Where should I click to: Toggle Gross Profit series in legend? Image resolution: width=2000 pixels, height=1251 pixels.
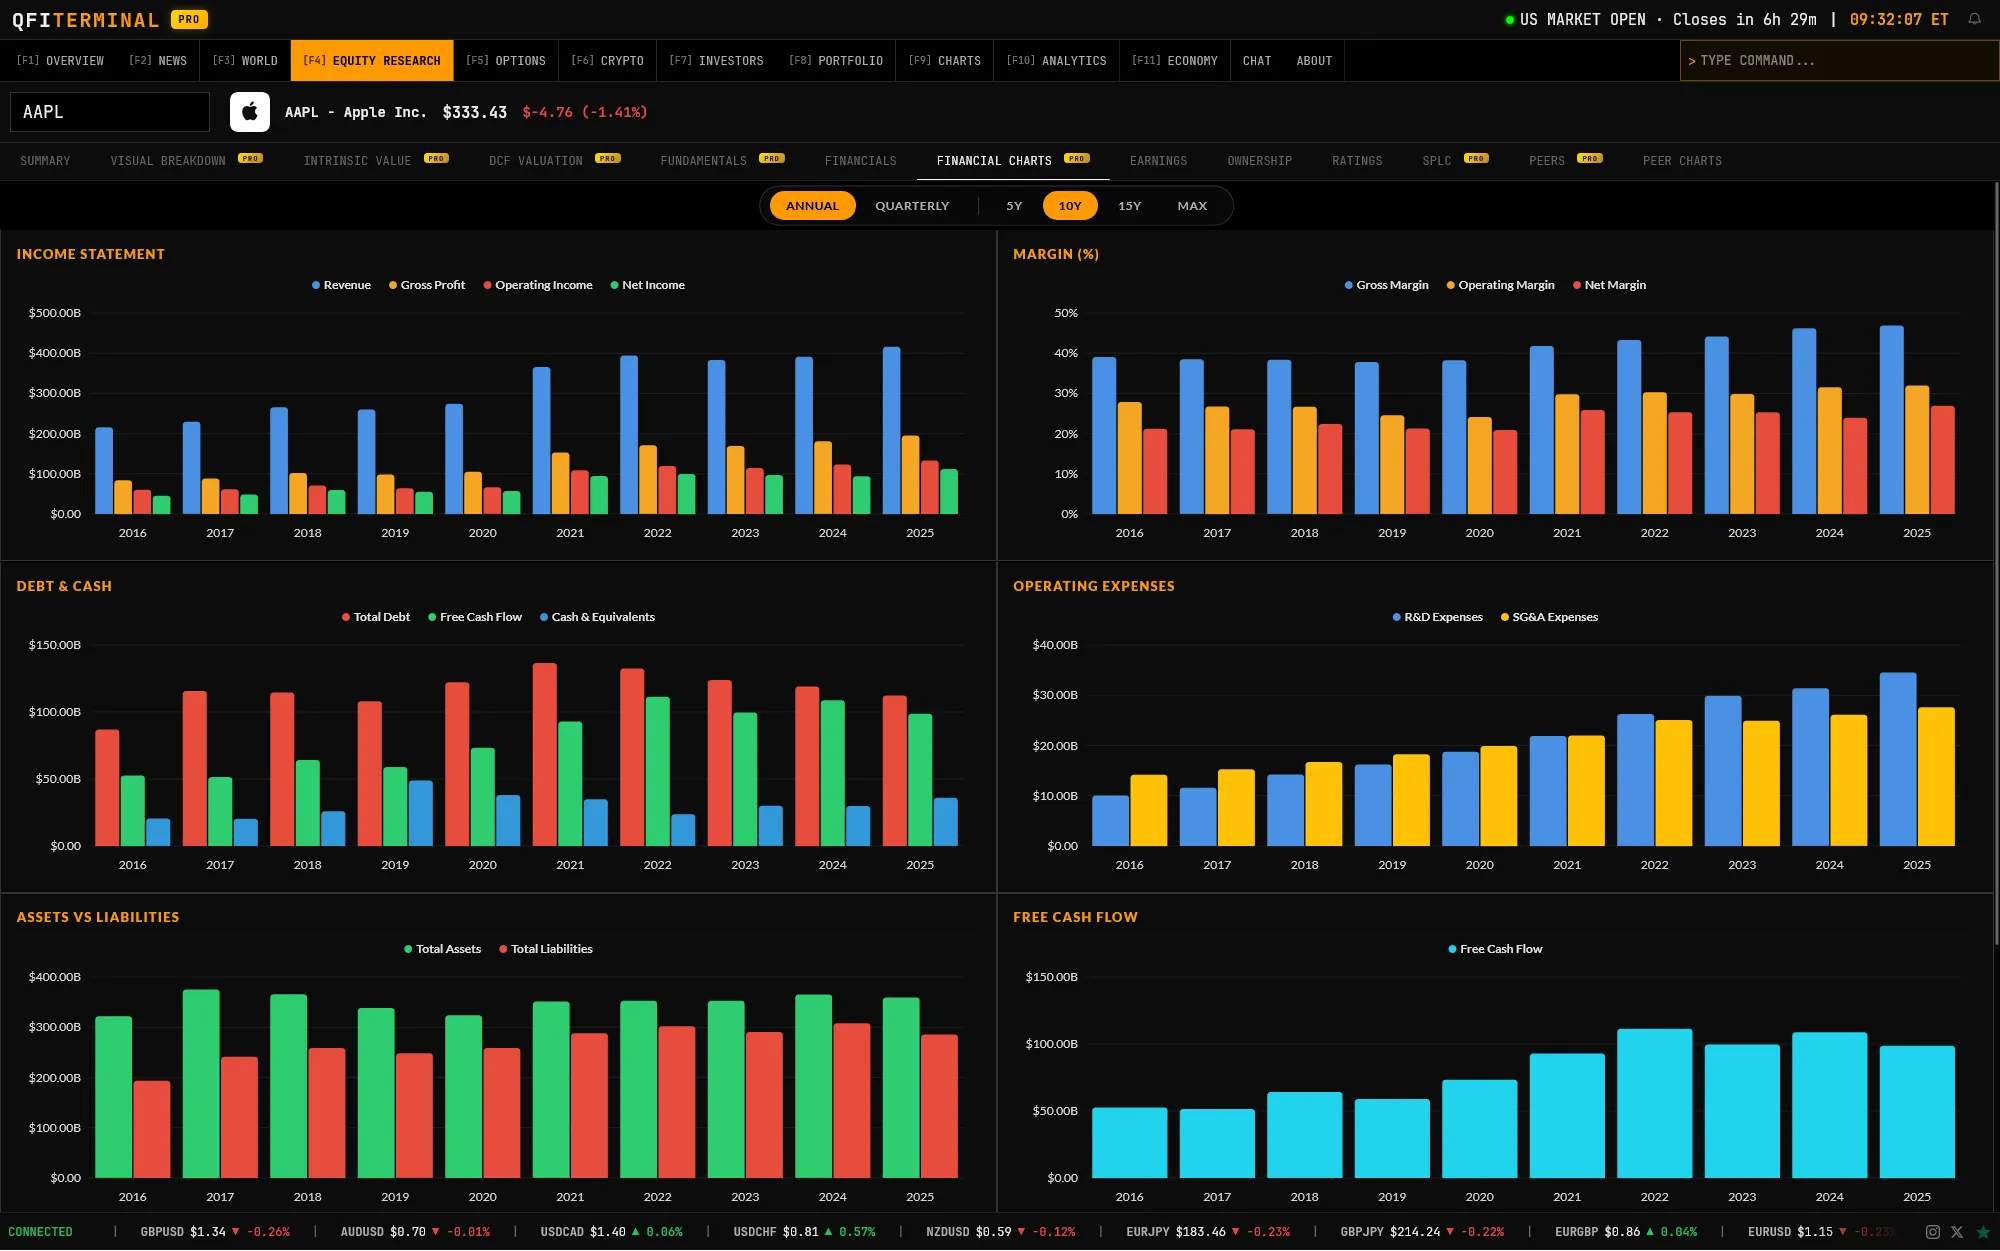click(x=427, y=285)
